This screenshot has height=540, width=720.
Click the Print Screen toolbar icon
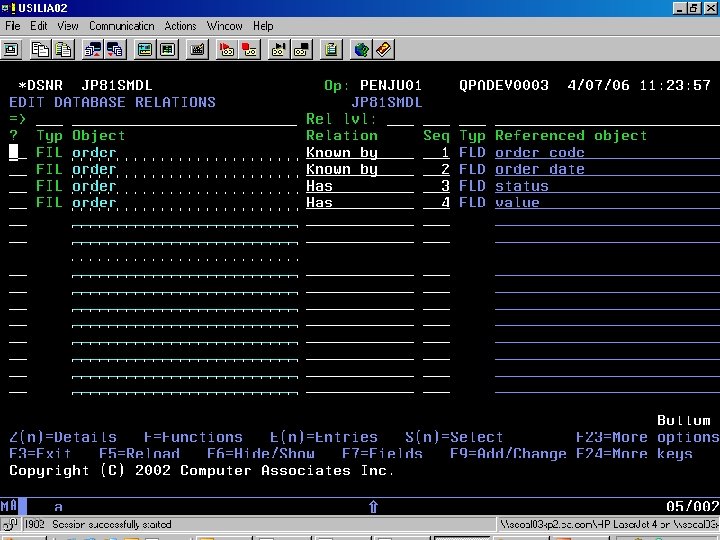[x=11, y=50]
